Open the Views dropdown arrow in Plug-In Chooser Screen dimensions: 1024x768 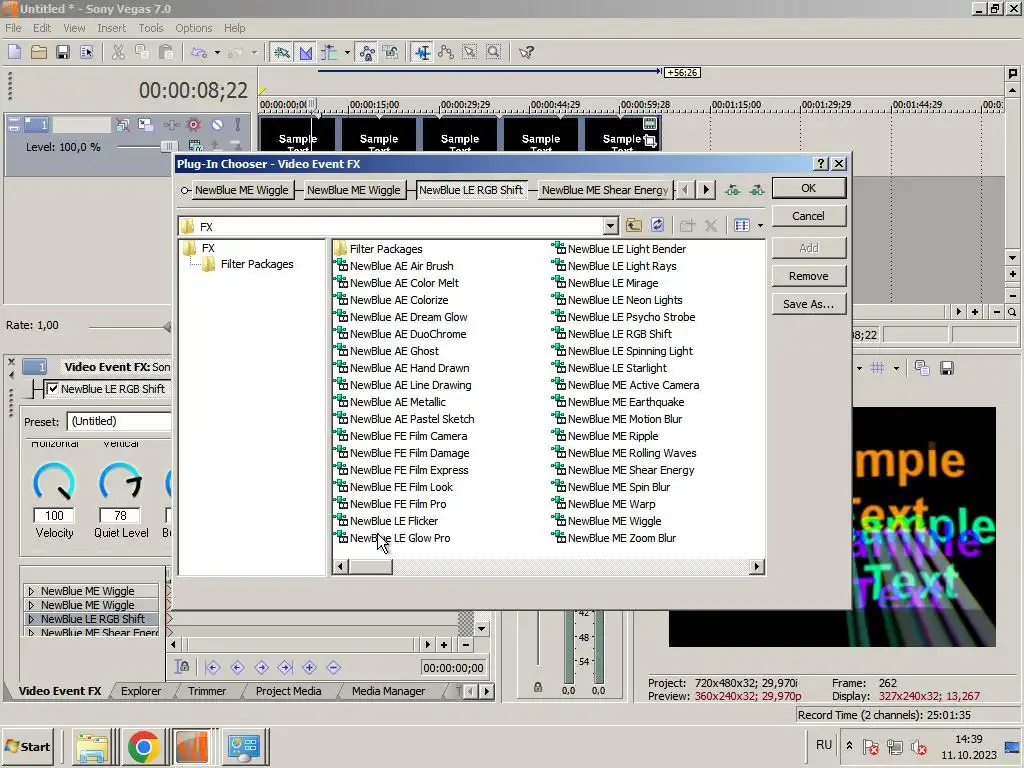(760, 225)
